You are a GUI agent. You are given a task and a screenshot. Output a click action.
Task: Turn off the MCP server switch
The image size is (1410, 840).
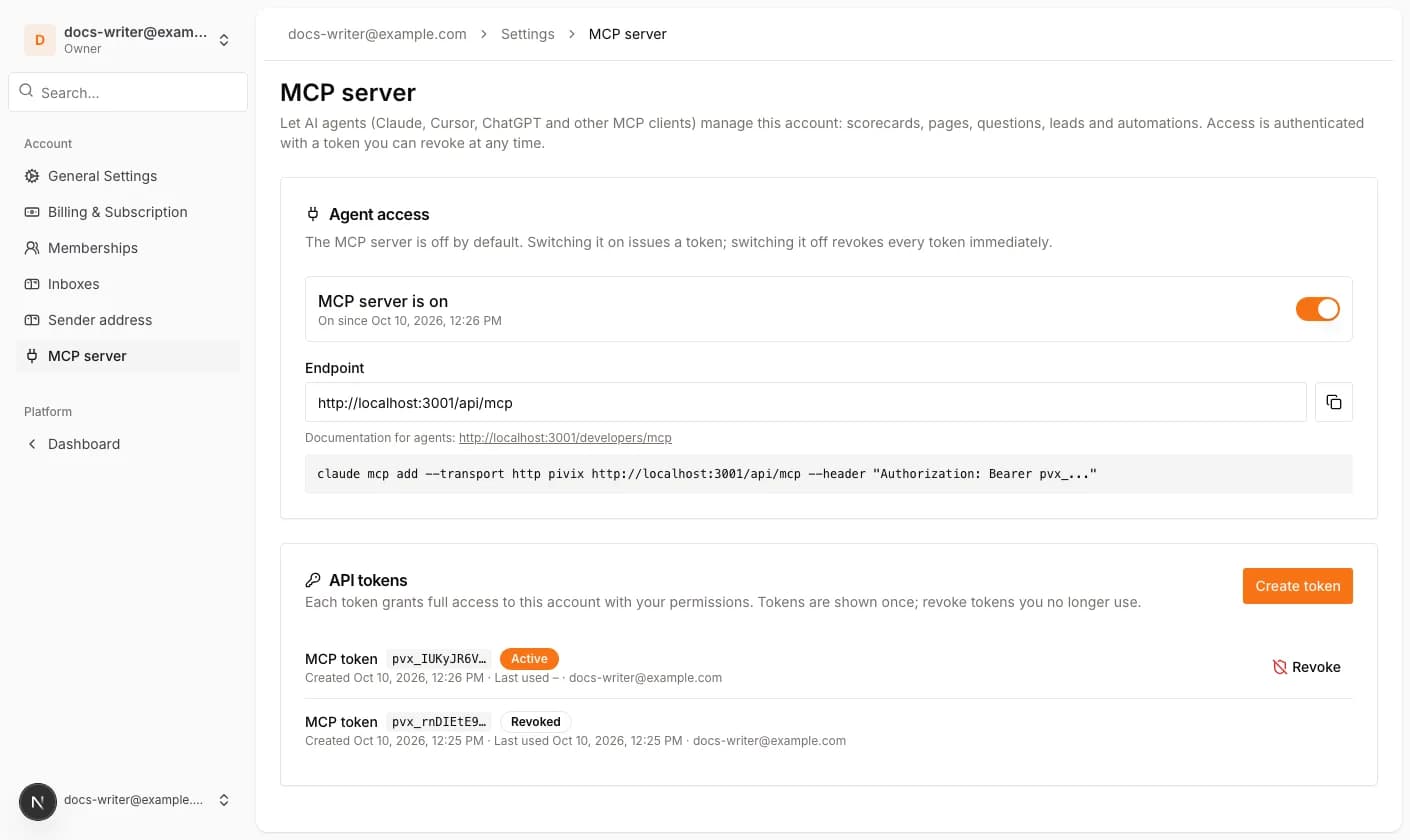click(x=1318, y=309)
